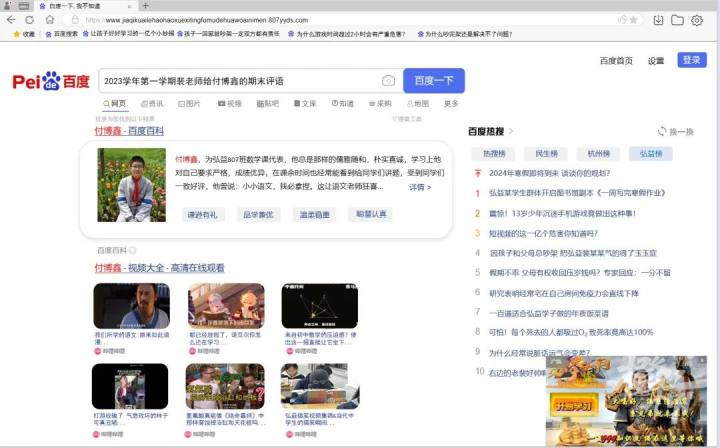
Task: Open the folder icon in browser toolbar
Action: point(677,20)
